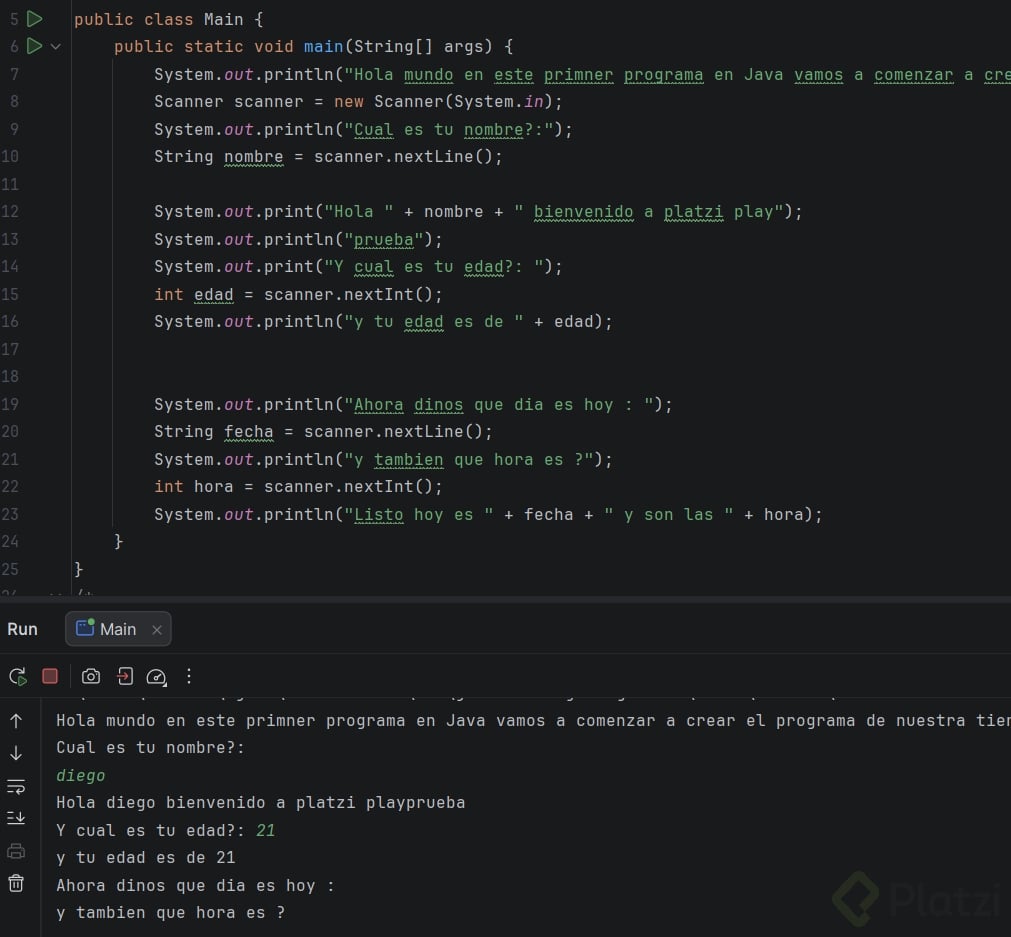This screenshot has height=937, width=1011.
Task: Click "Ahora" in line 19 string
Action: [378, 405]
